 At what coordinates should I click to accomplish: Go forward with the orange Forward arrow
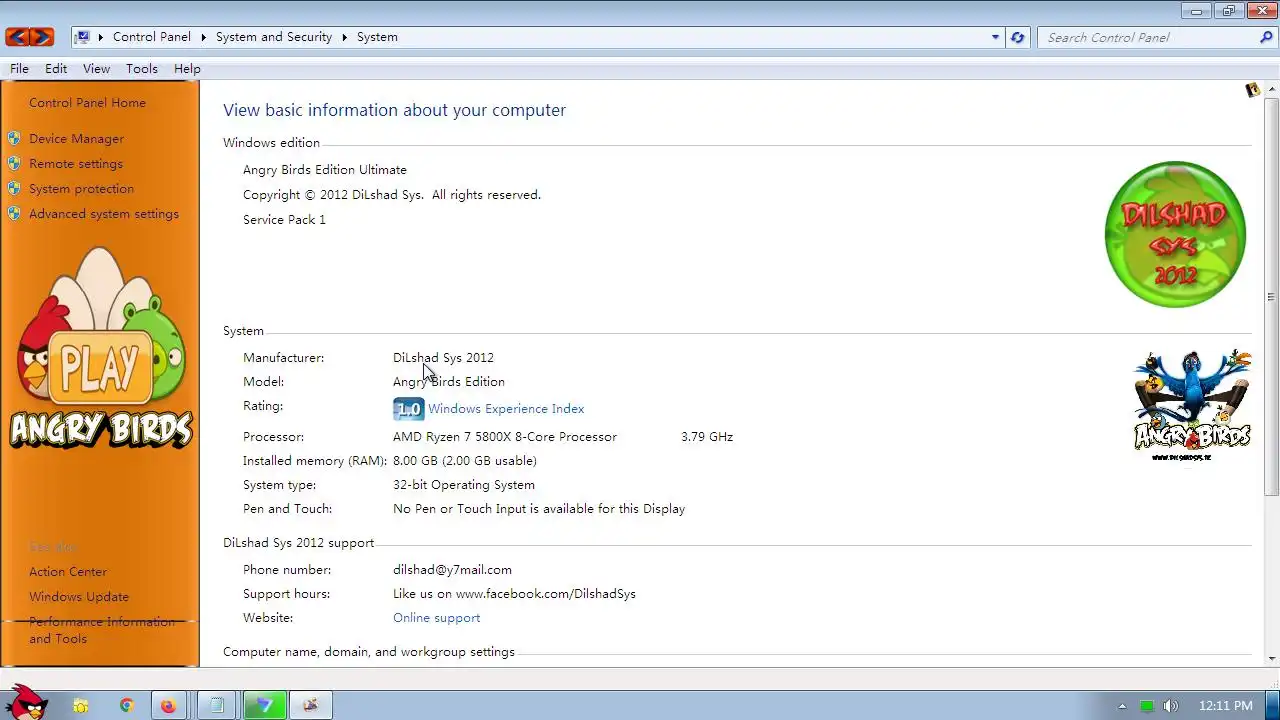(42, 37)
